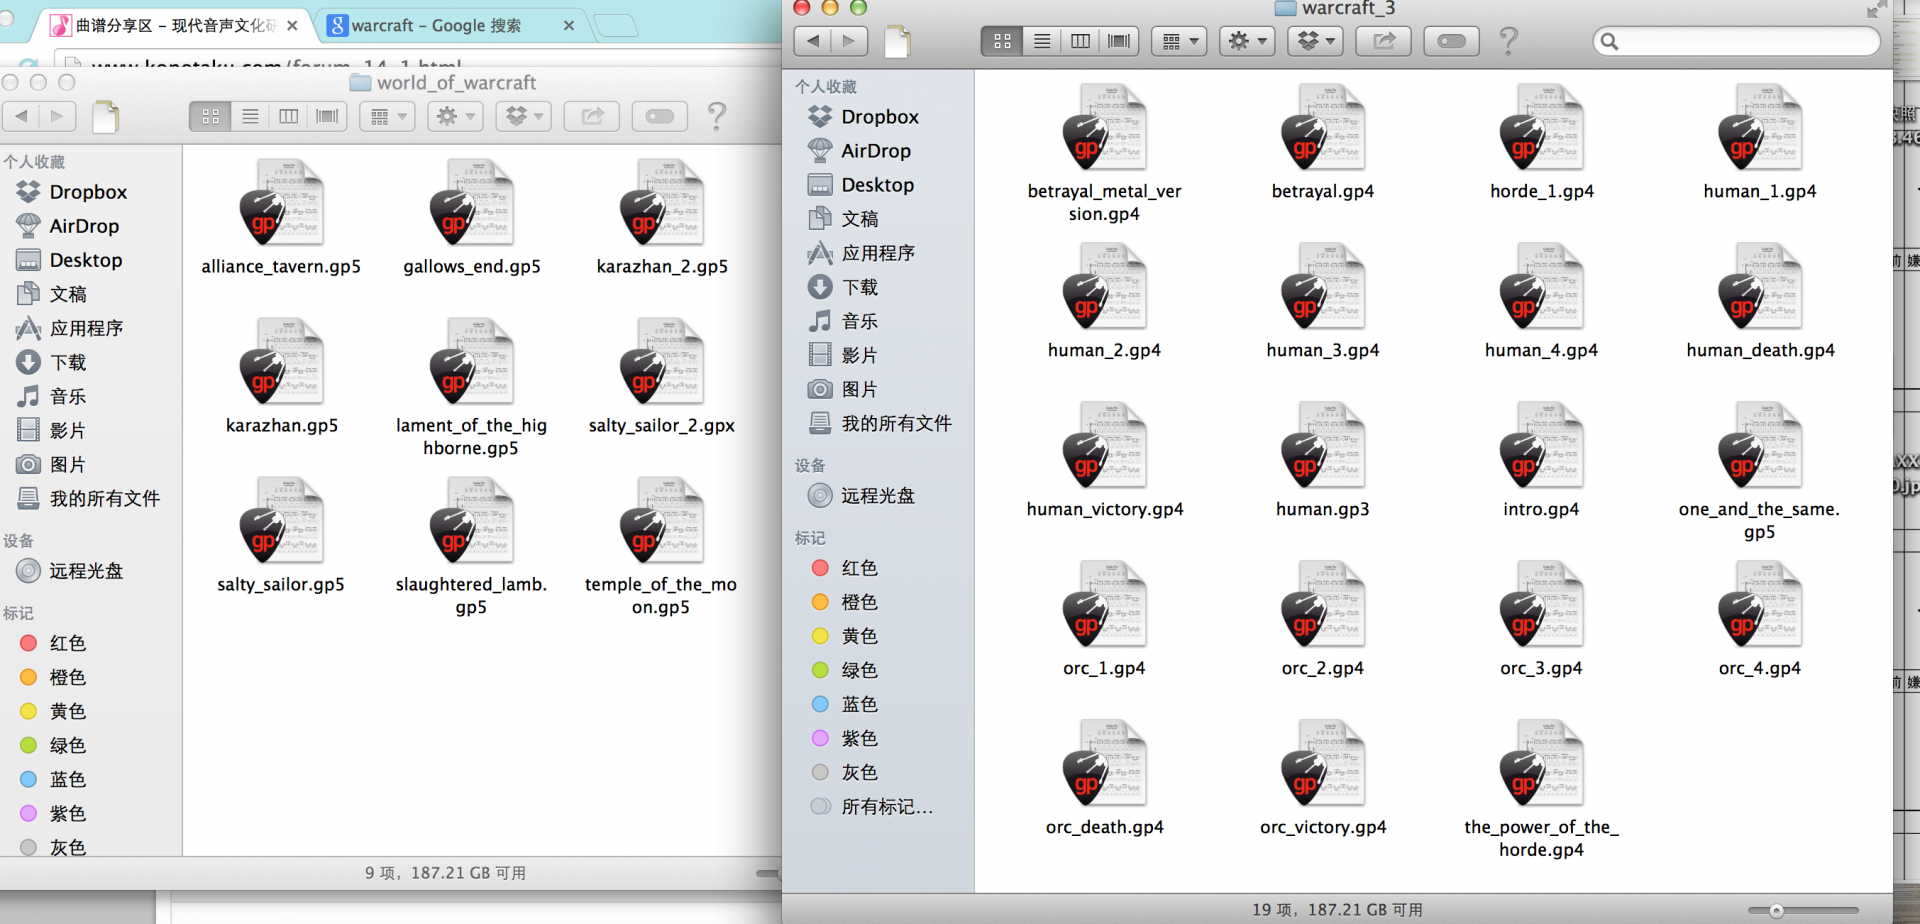Open action gear dropdown in warcraft_3 toolbar
The width and height of the screenshot is (1920, 924).
coord(1247,41)
